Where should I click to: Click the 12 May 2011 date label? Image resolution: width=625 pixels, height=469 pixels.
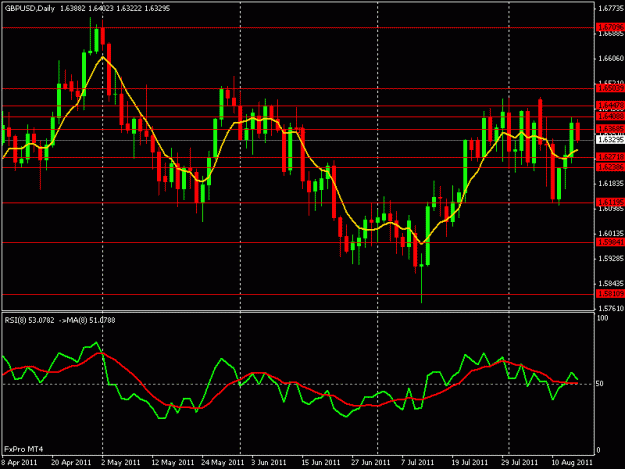pos(173,463)
